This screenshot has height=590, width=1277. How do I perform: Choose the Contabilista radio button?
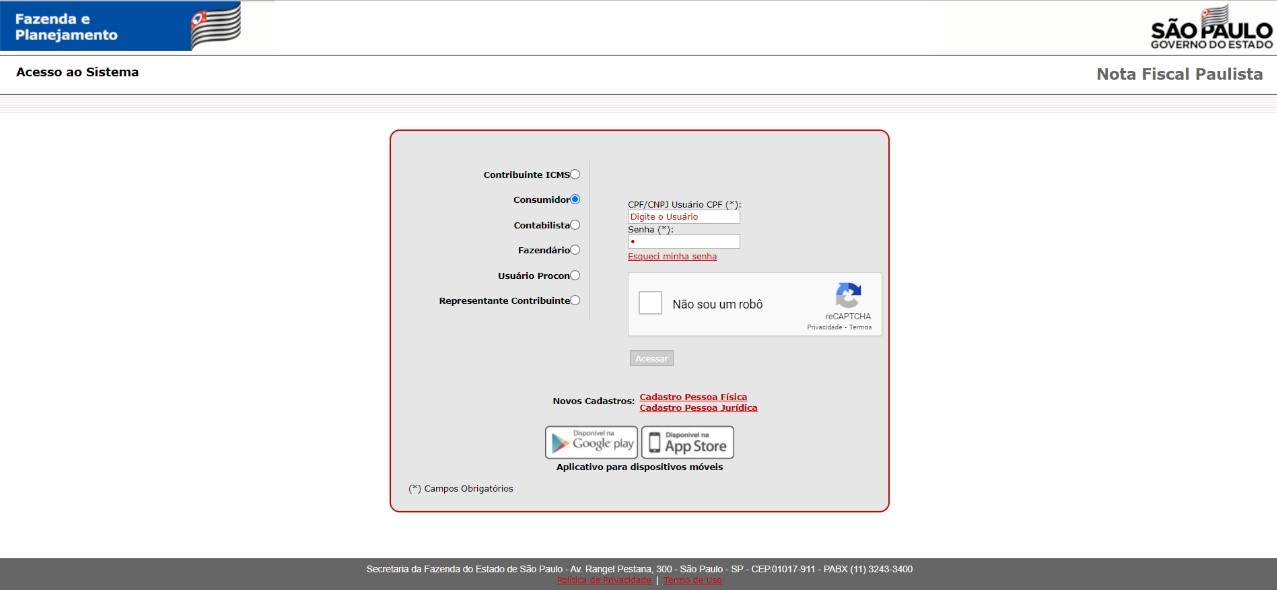pyautogui.click(x=575, y=225)
